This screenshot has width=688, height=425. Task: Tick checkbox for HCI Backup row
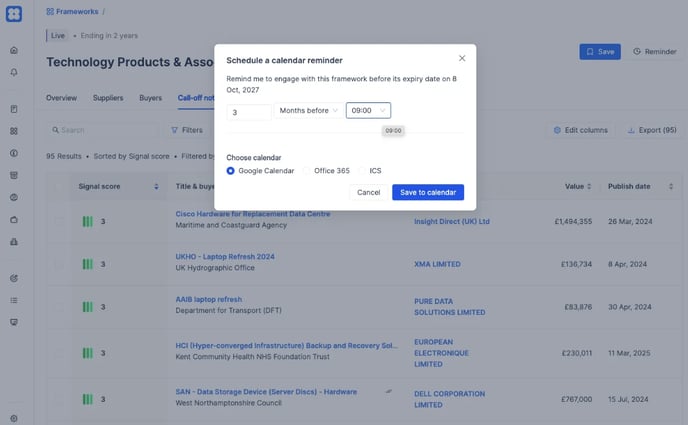(x=59, y=353)
